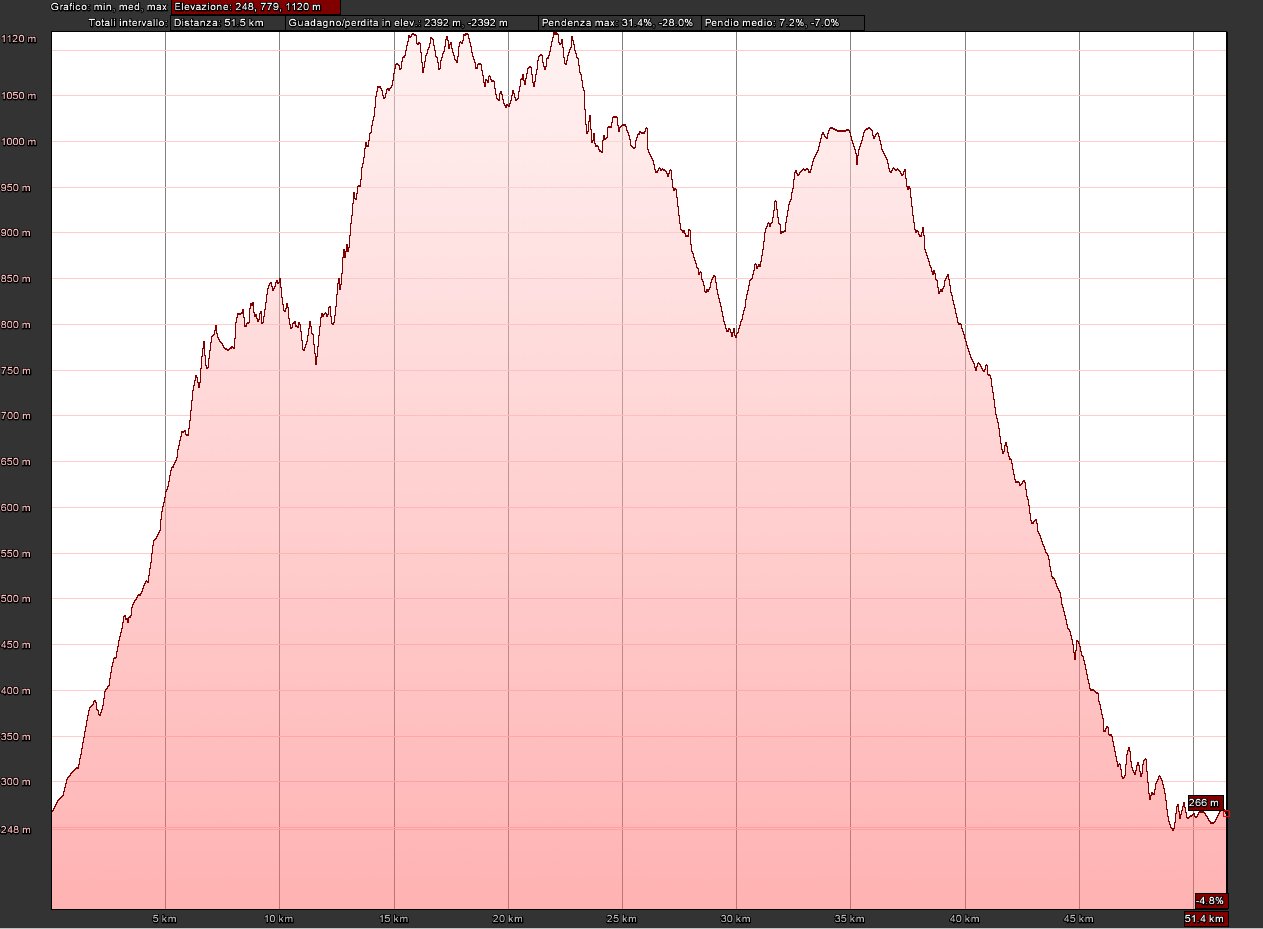Viewport: 1263px width, 929px height.
Task: Click the 266 m elevation tooltip
Action: pos(1204,803)
